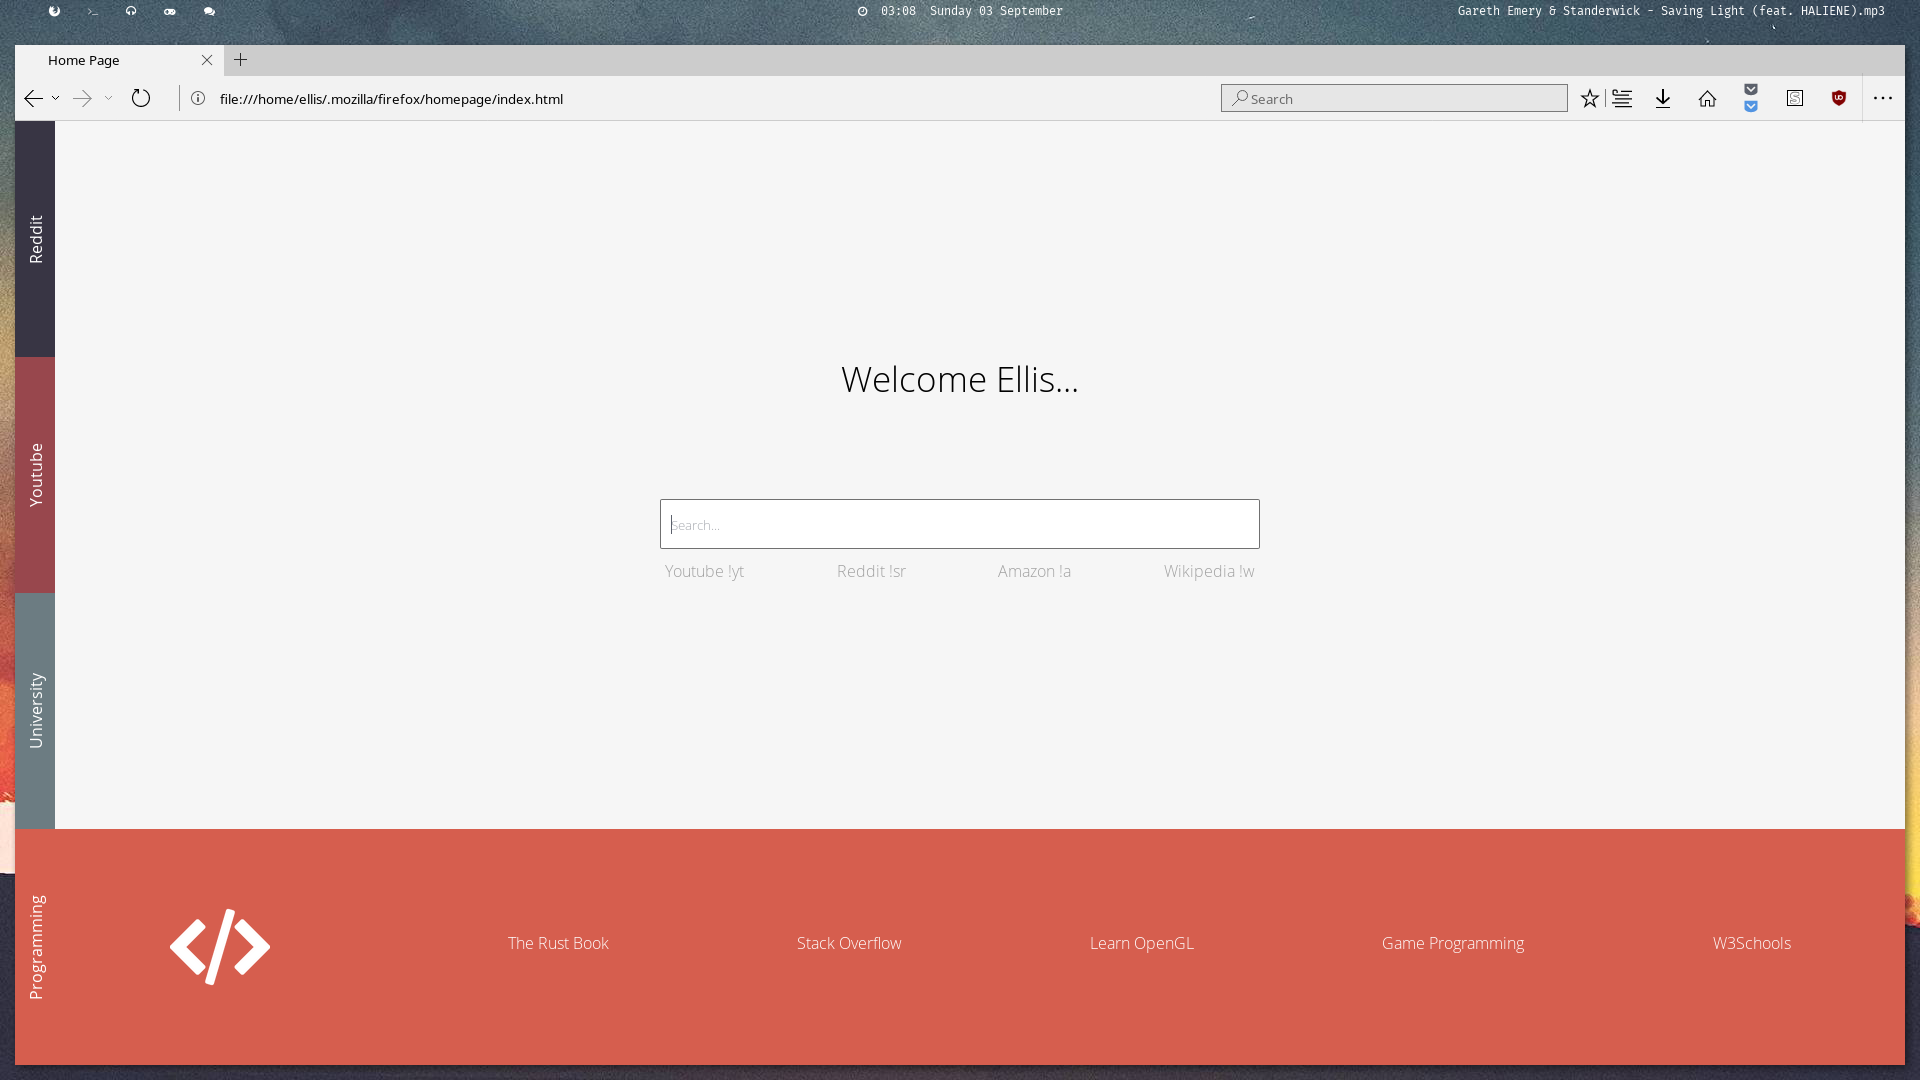The image size is (1920, 1080).
Task: Select the Reddit sidebar tab
Action: coord(35,239)
